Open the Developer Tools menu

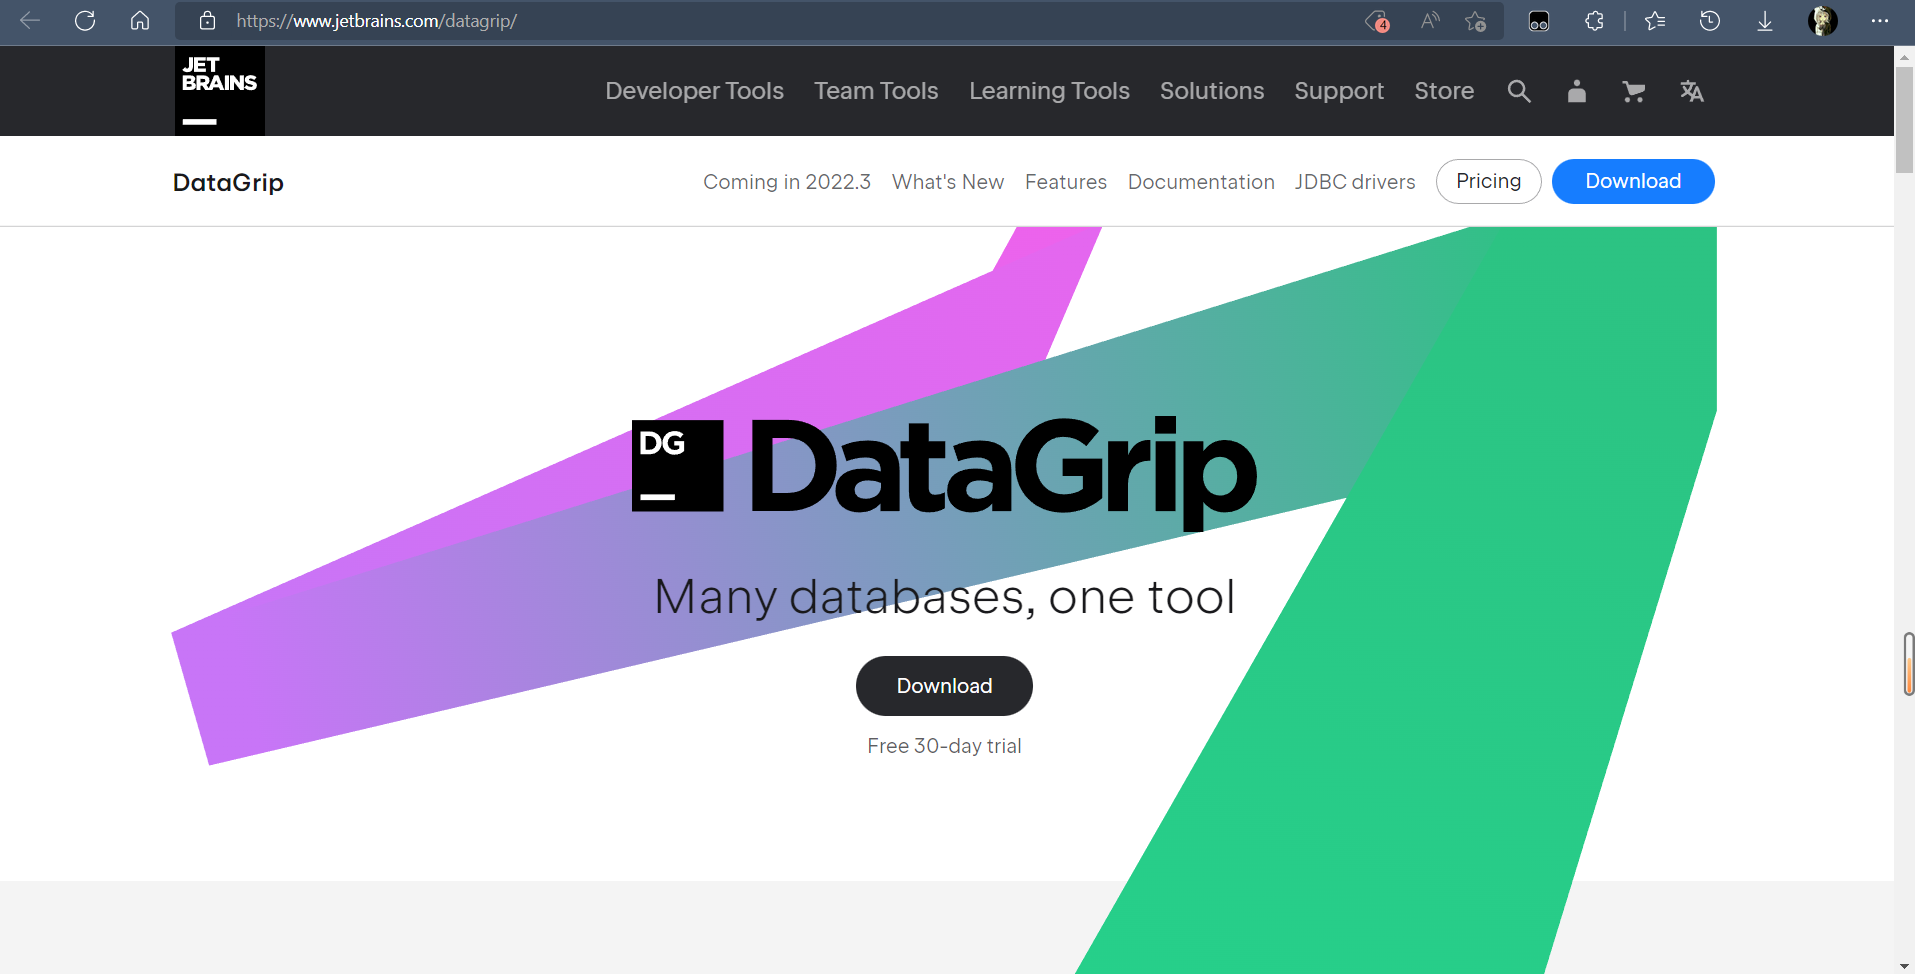(694, 91)
